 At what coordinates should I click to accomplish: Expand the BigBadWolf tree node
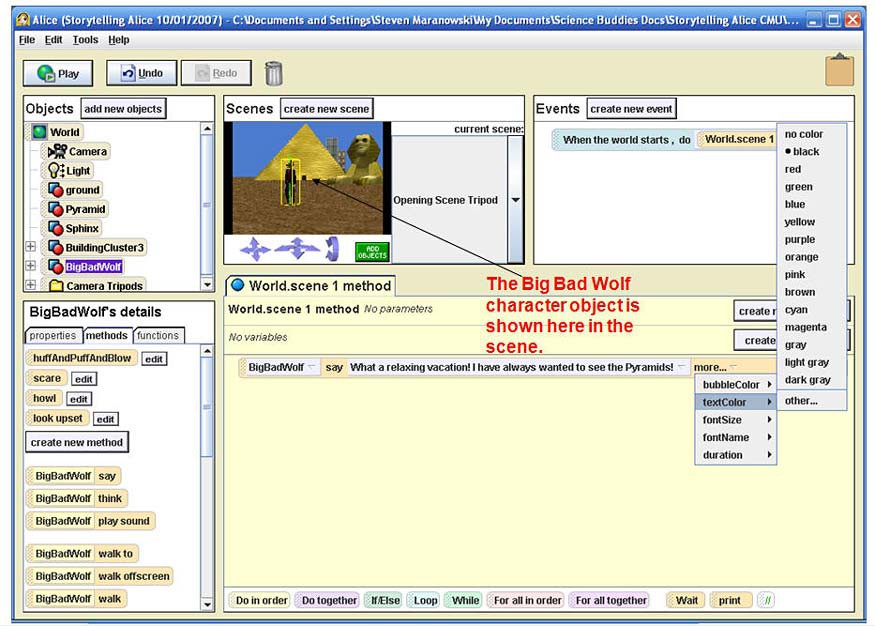pyautogui.click(x=31, y=266)
